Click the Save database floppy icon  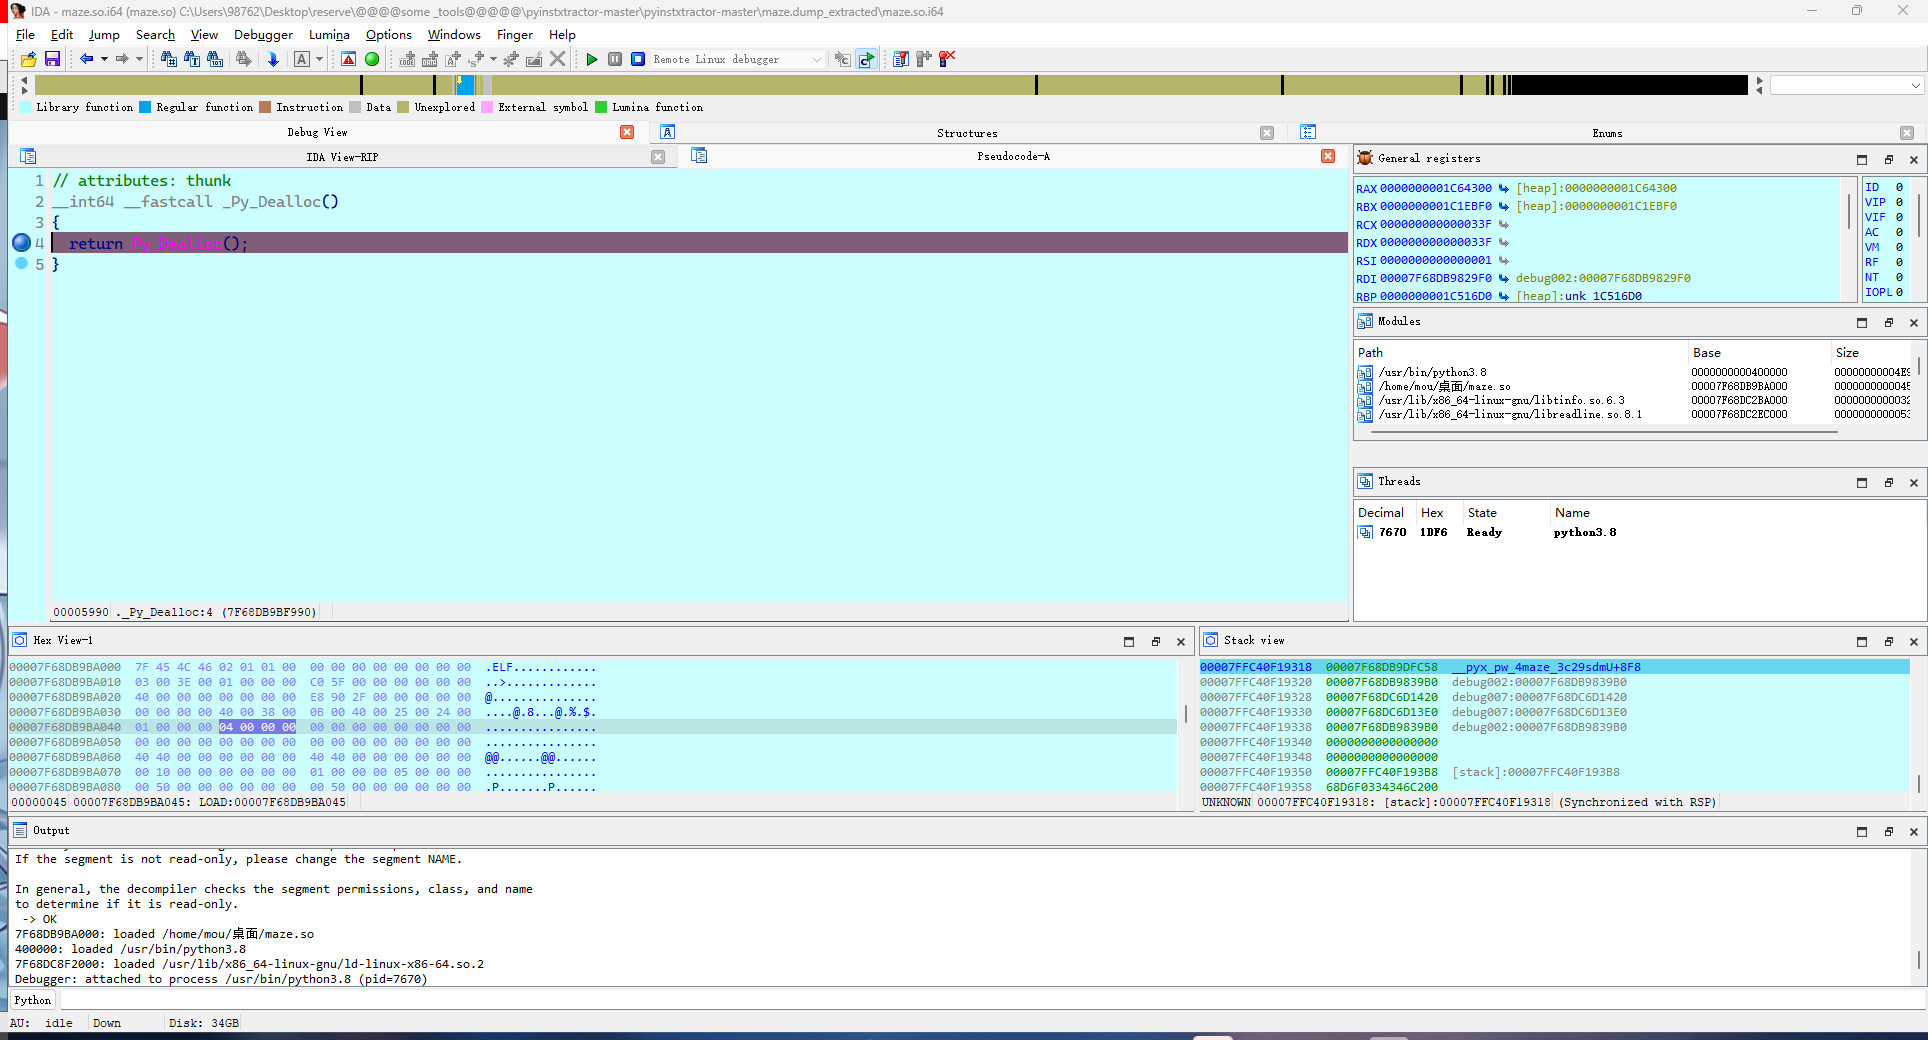53,60
